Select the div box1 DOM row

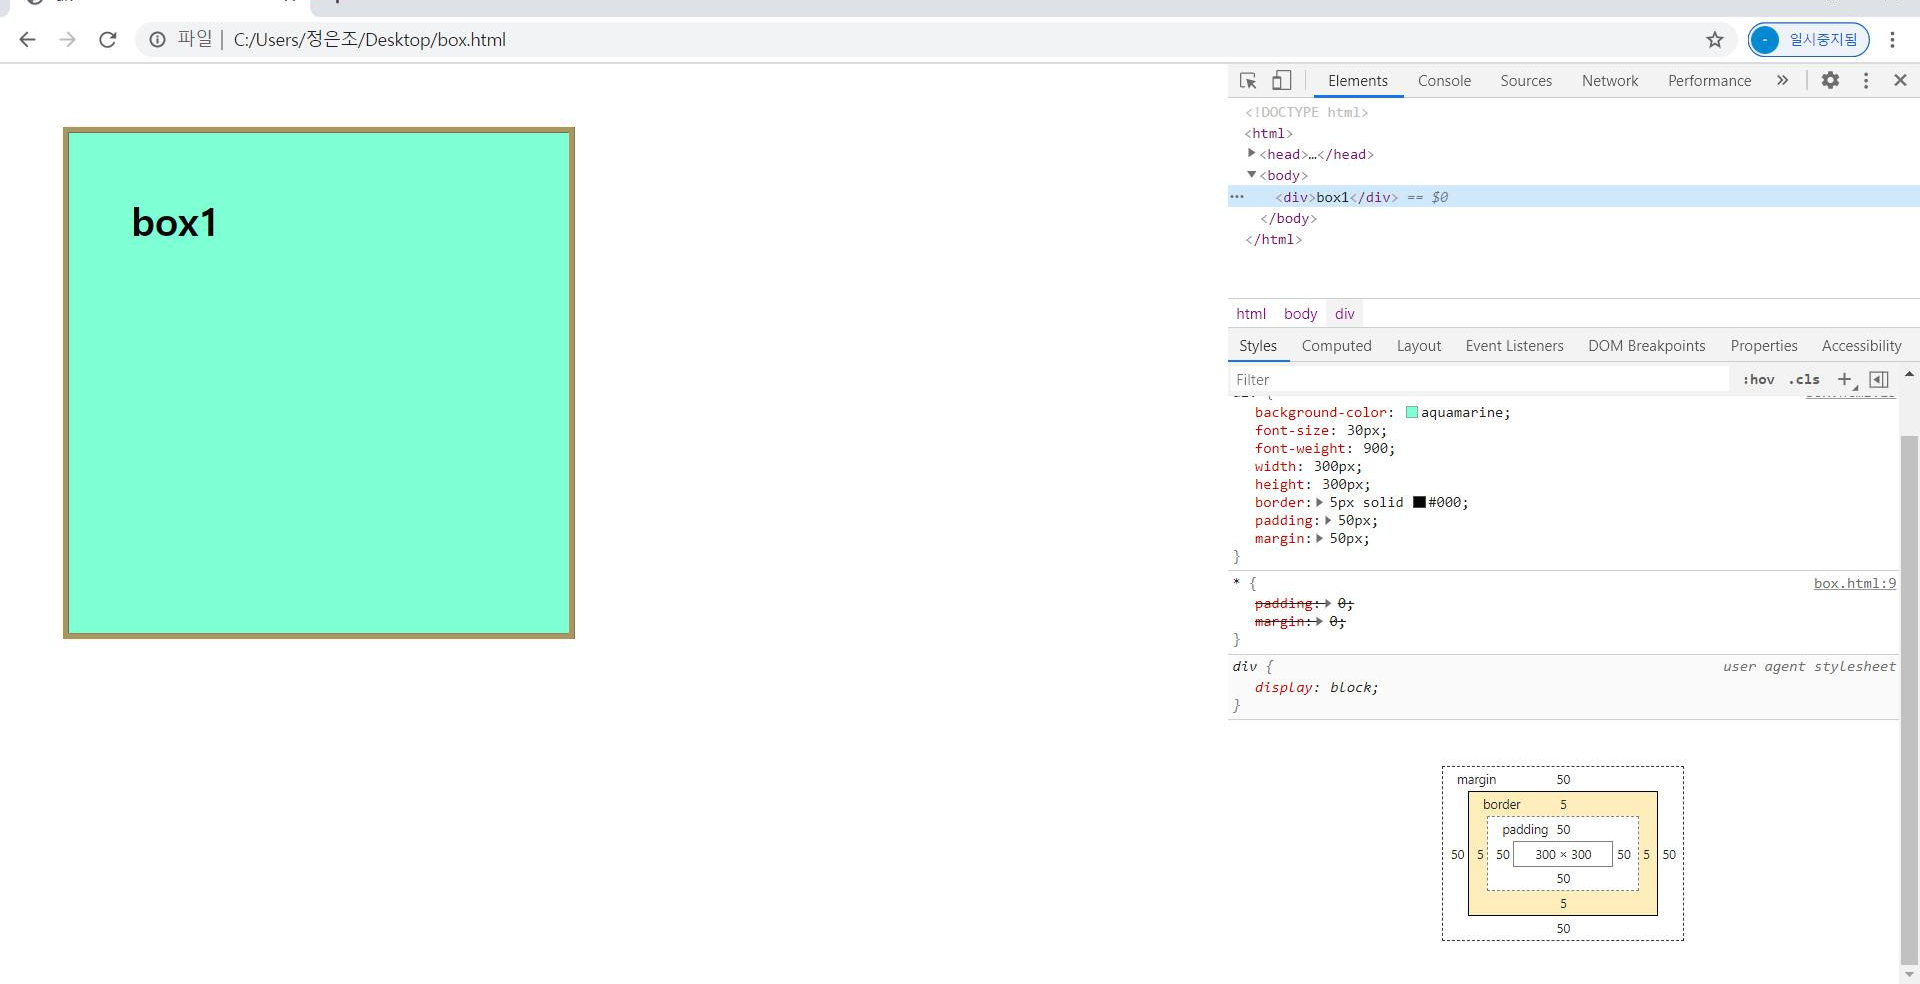coord(1574,197)
